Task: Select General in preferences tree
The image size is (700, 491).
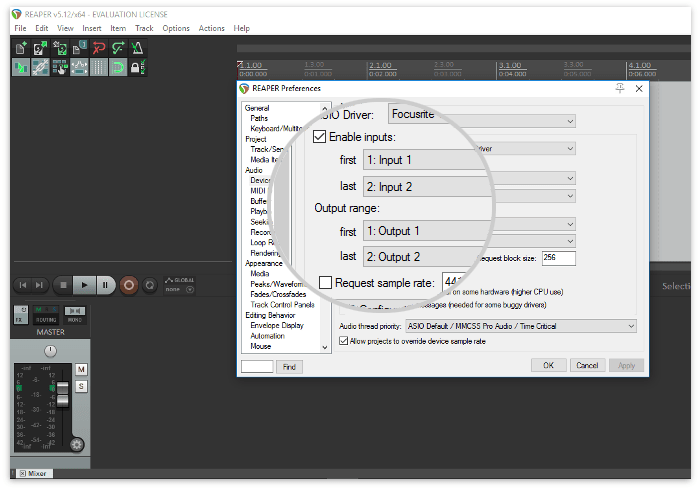Action: point(257,108)
